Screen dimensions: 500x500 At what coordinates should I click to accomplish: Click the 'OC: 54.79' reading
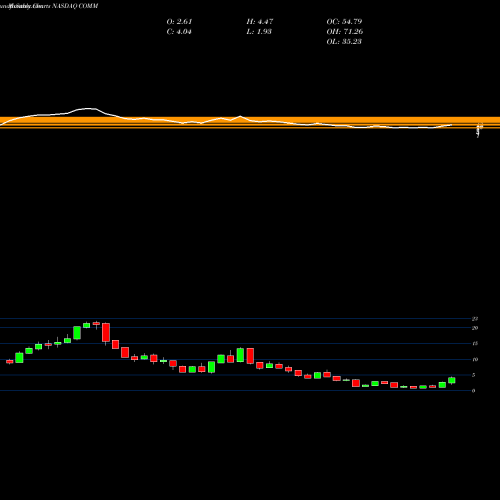pos(344,22)
